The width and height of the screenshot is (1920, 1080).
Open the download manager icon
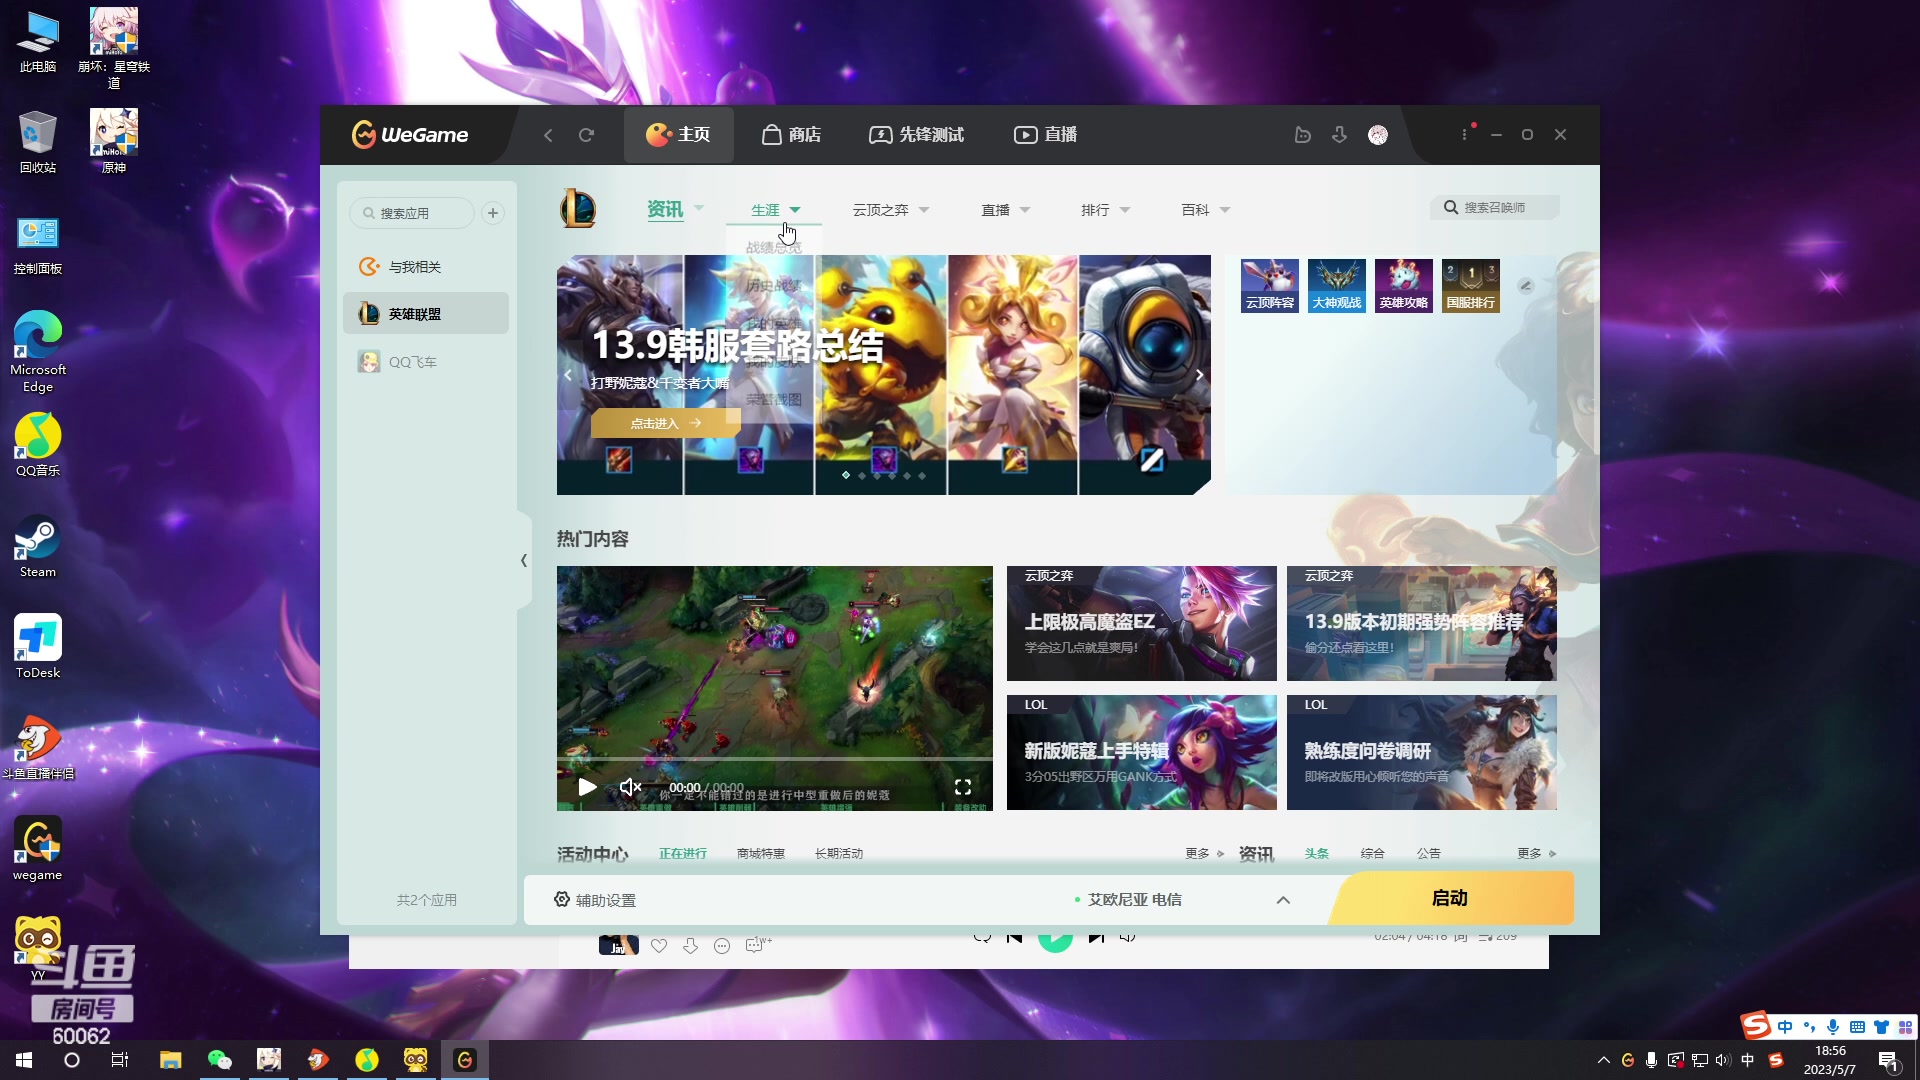click(x=1339, y=135)
